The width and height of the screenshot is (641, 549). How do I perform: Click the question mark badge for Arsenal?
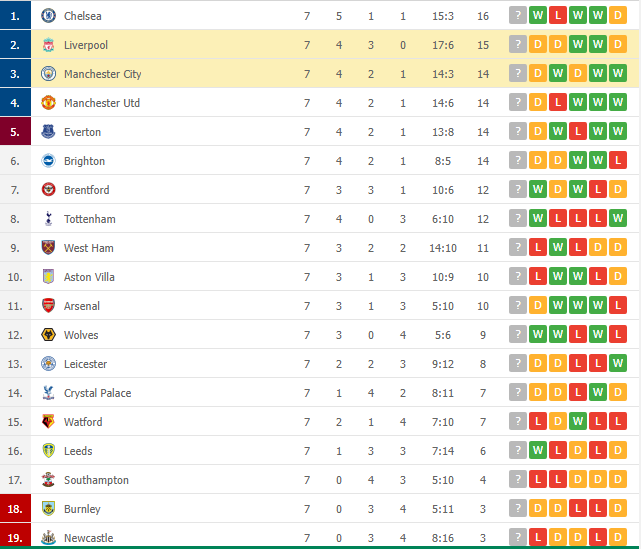click(x=518, y=305)
